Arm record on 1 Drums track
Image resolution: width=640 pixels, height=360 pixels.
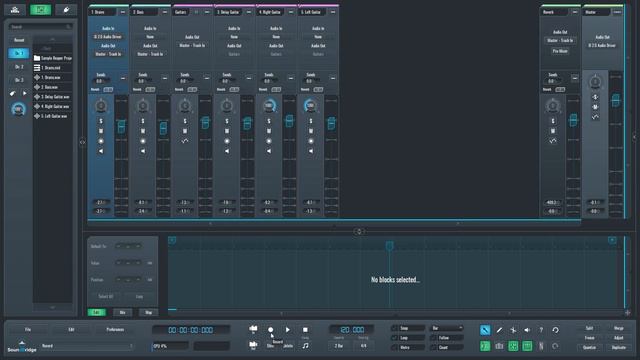[101, 141]
